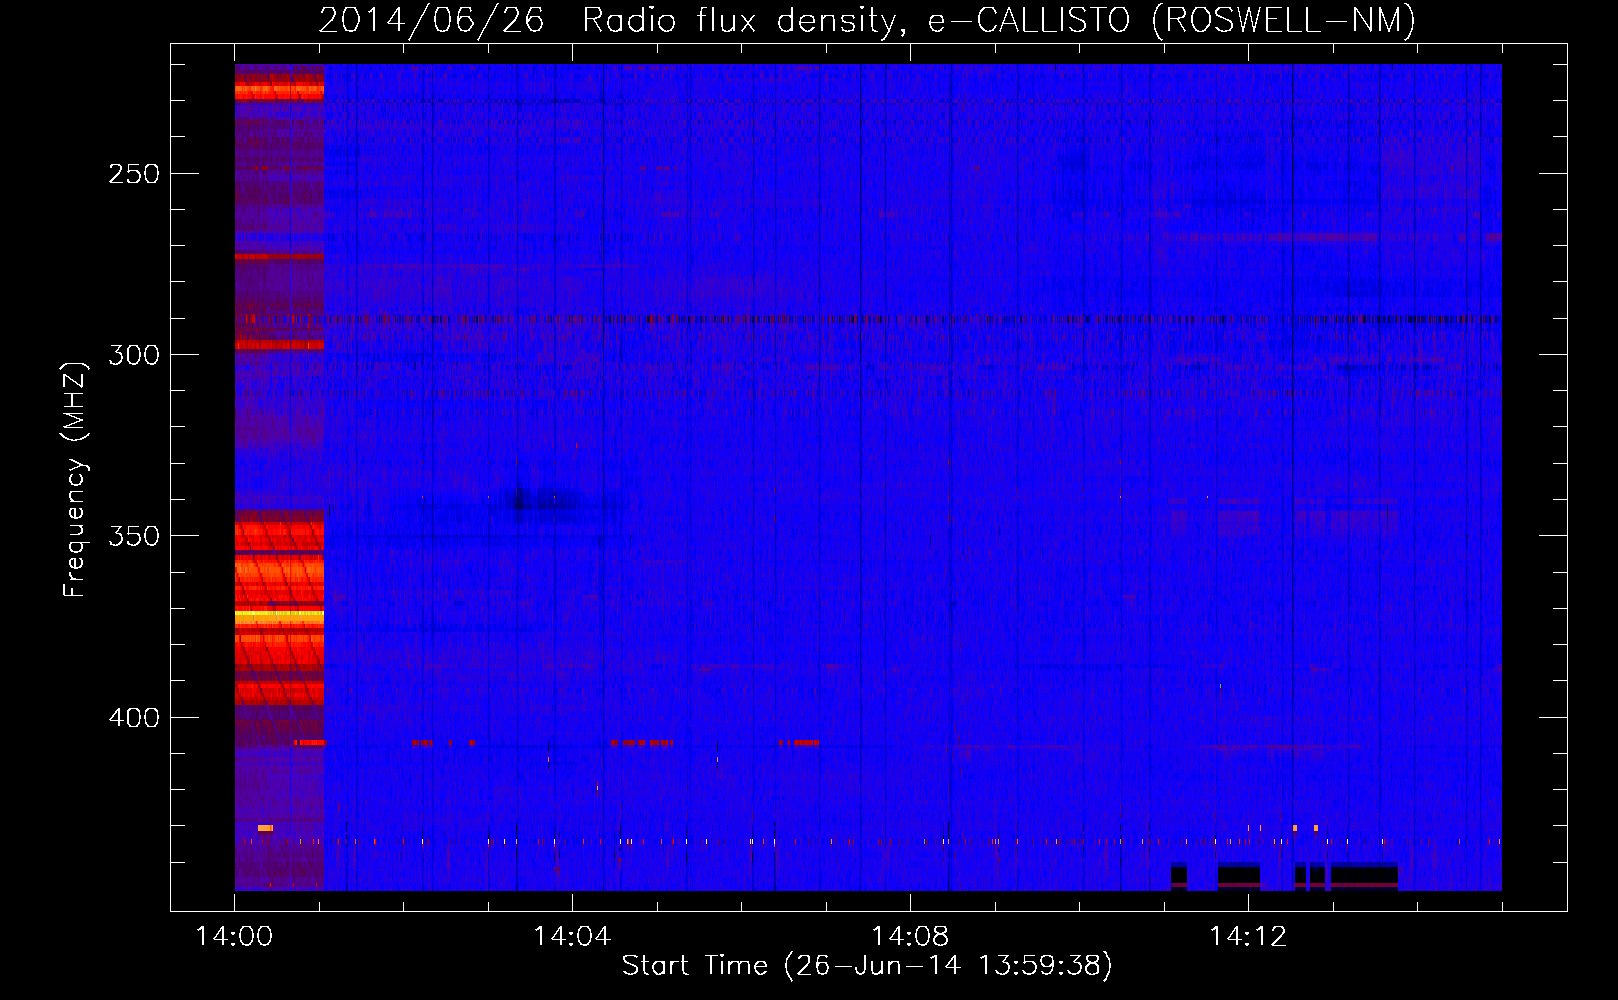Click the 14:12 time tick label
This screenshot has height=1000, width=1618.
tap(1248, 937)
